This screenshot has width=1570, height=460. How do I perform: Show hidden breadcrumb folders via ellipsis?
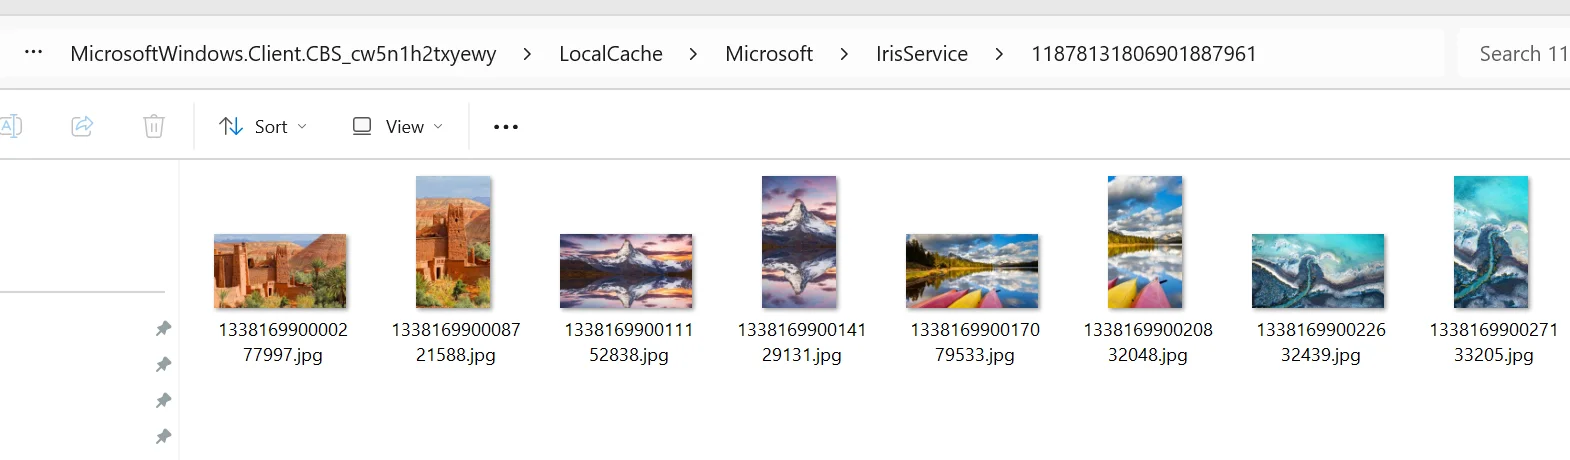click(x=33, y=53)
